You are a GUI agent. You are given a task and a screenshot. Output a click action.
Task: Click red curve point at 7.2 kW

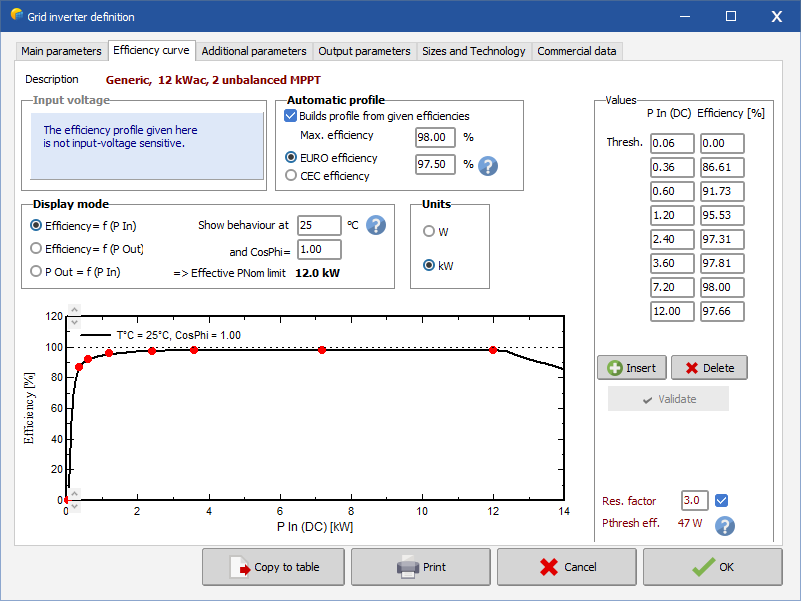pyautogui.click(x=322, y=350)
